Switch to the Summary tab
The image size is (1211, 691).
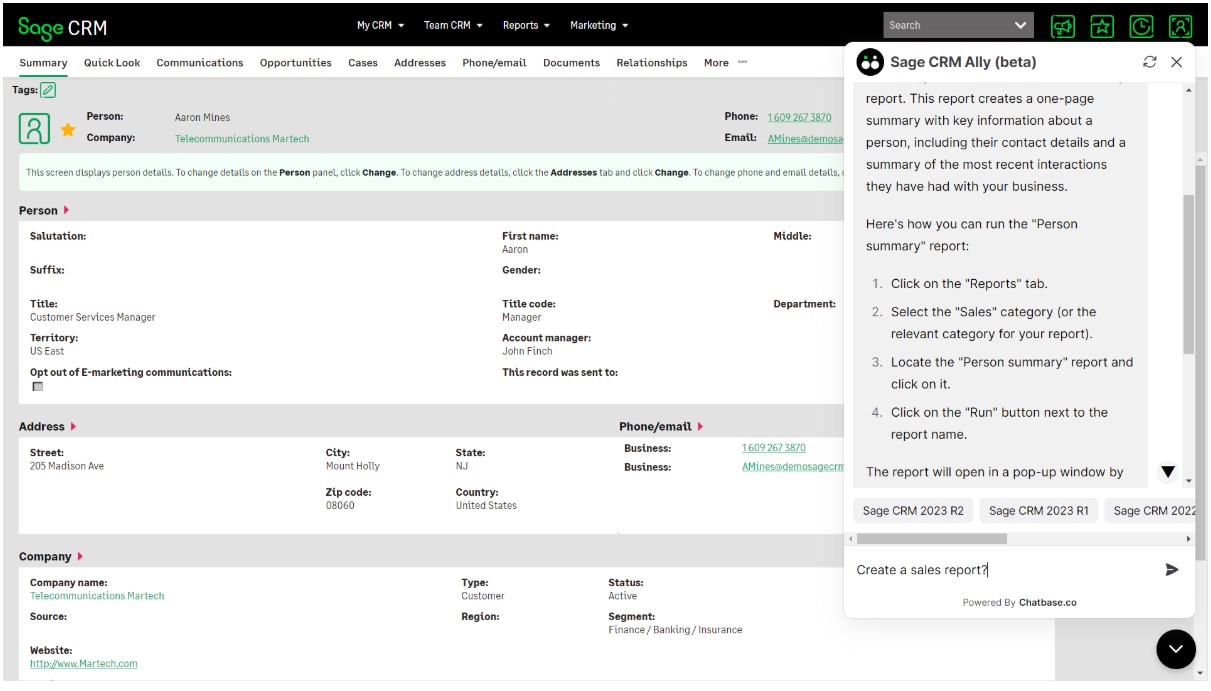[44, 63]
